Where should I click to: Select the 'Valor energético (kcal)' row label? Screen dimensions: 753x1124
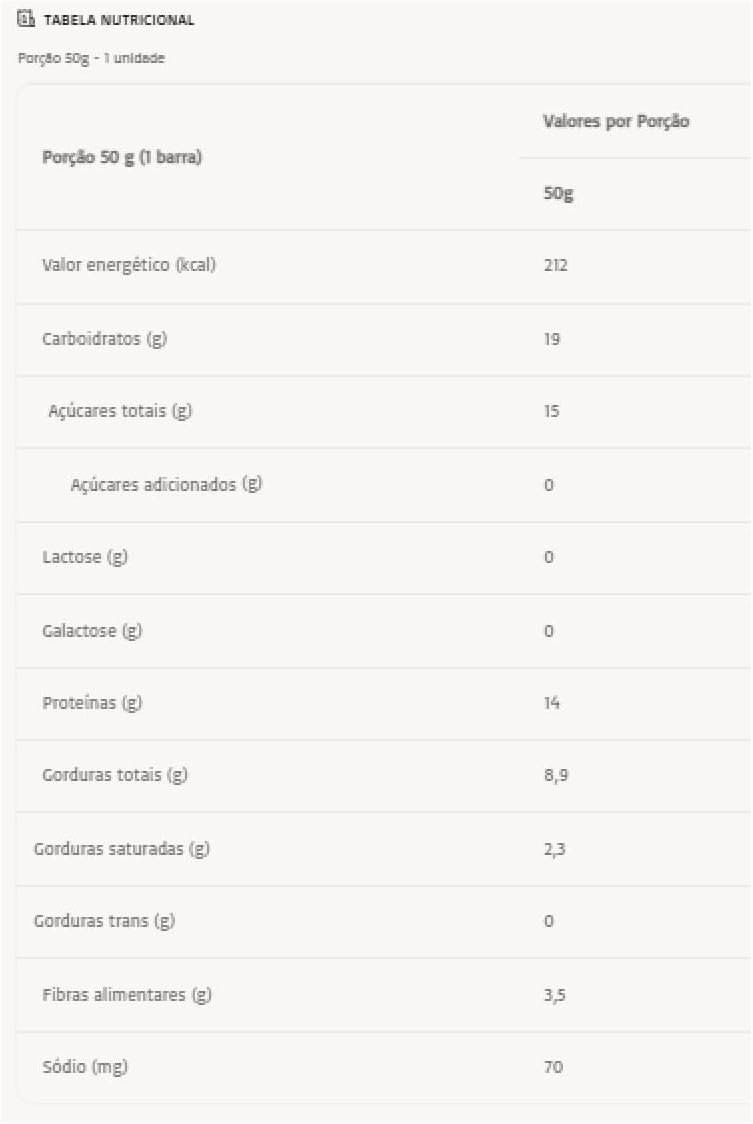(x=129, y=266)
